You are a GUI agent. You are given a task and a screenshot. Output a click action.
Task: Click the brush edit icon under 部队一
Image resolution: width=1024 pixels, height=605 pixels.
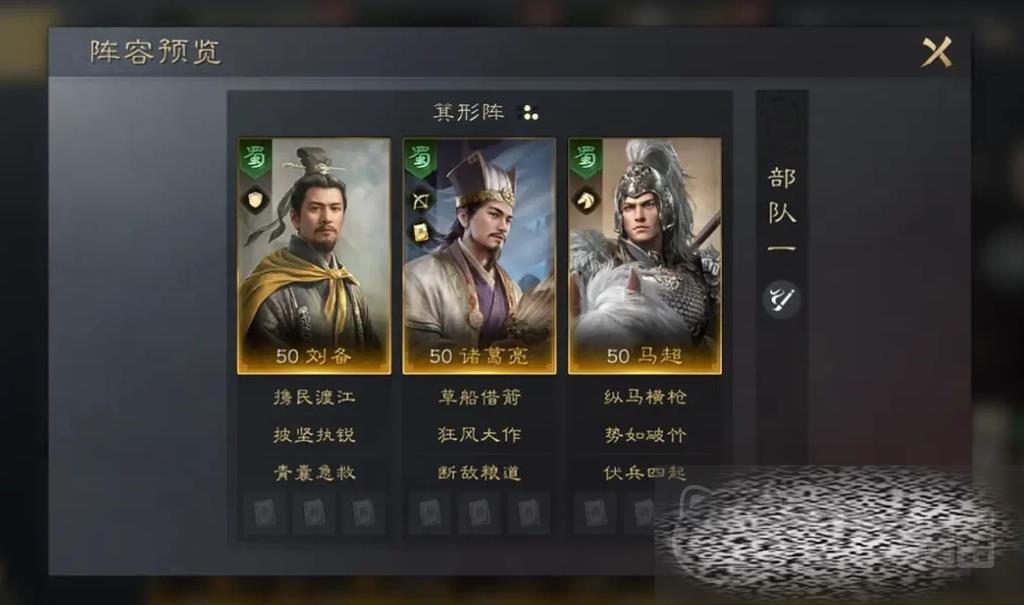pos(781,299)
